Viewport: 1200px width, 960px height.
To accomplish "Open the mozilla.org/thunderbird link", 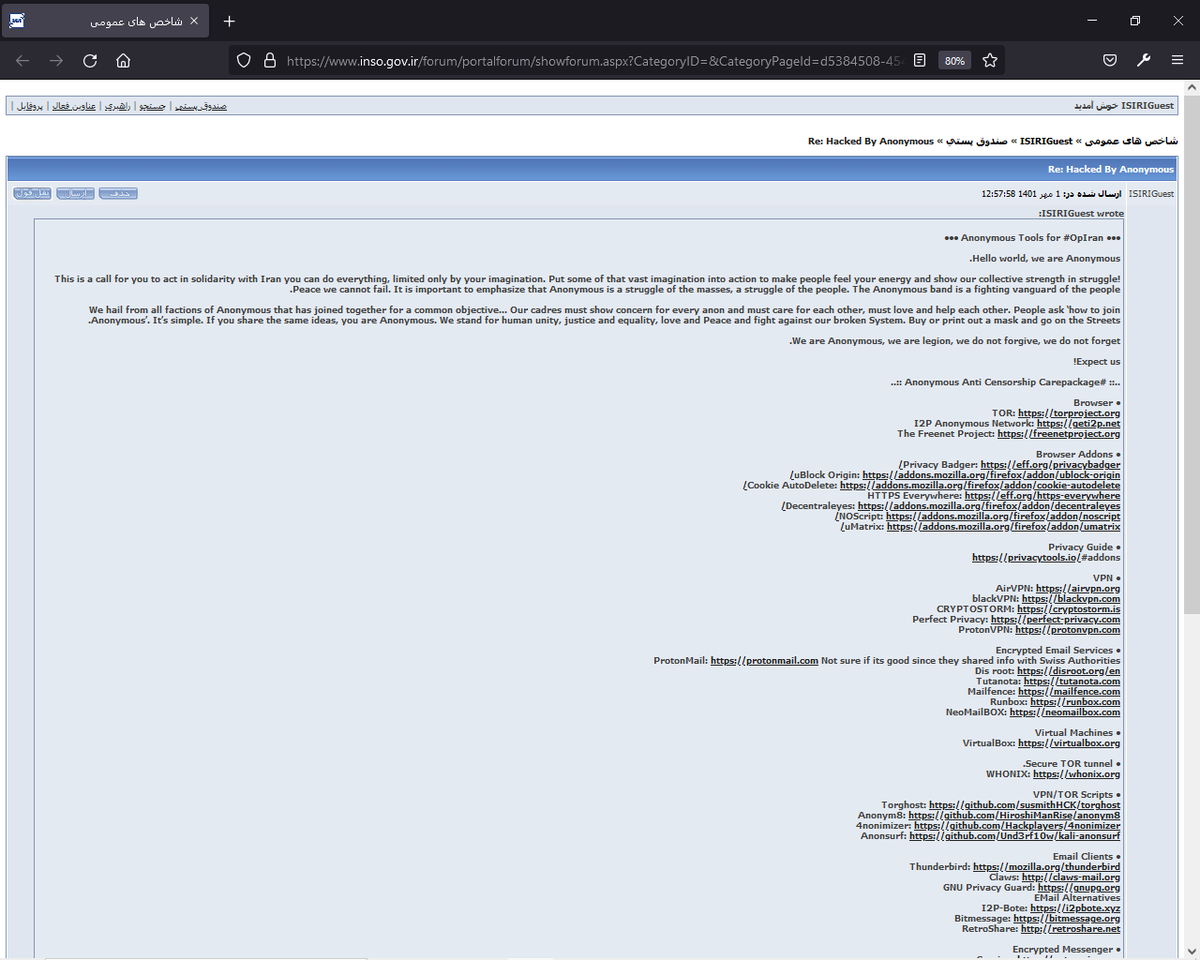I will 1047,867.
